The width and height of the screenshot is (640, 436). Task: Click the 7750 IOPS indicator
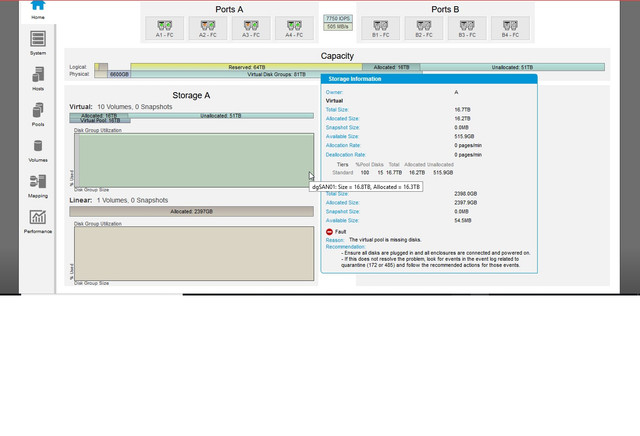click(338, 19)
